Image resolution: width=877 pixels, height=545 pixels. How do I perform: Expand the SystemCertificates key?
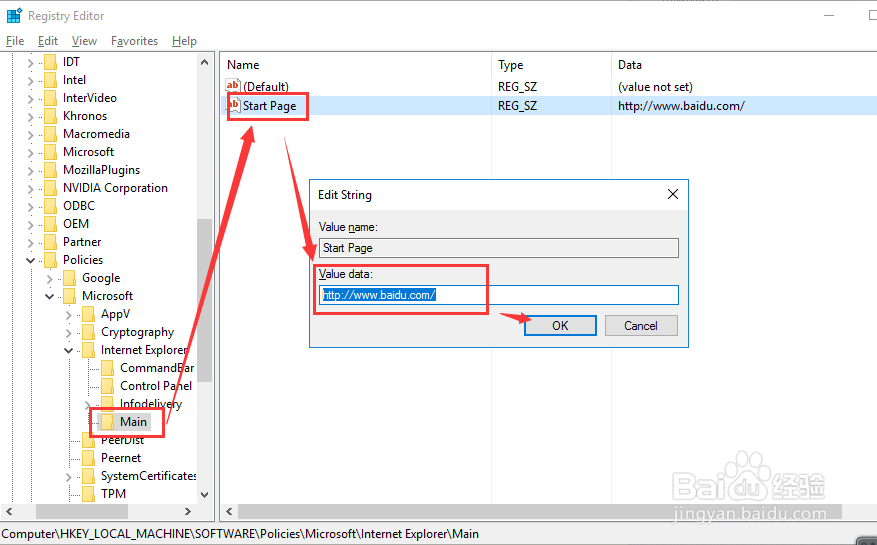69,477
